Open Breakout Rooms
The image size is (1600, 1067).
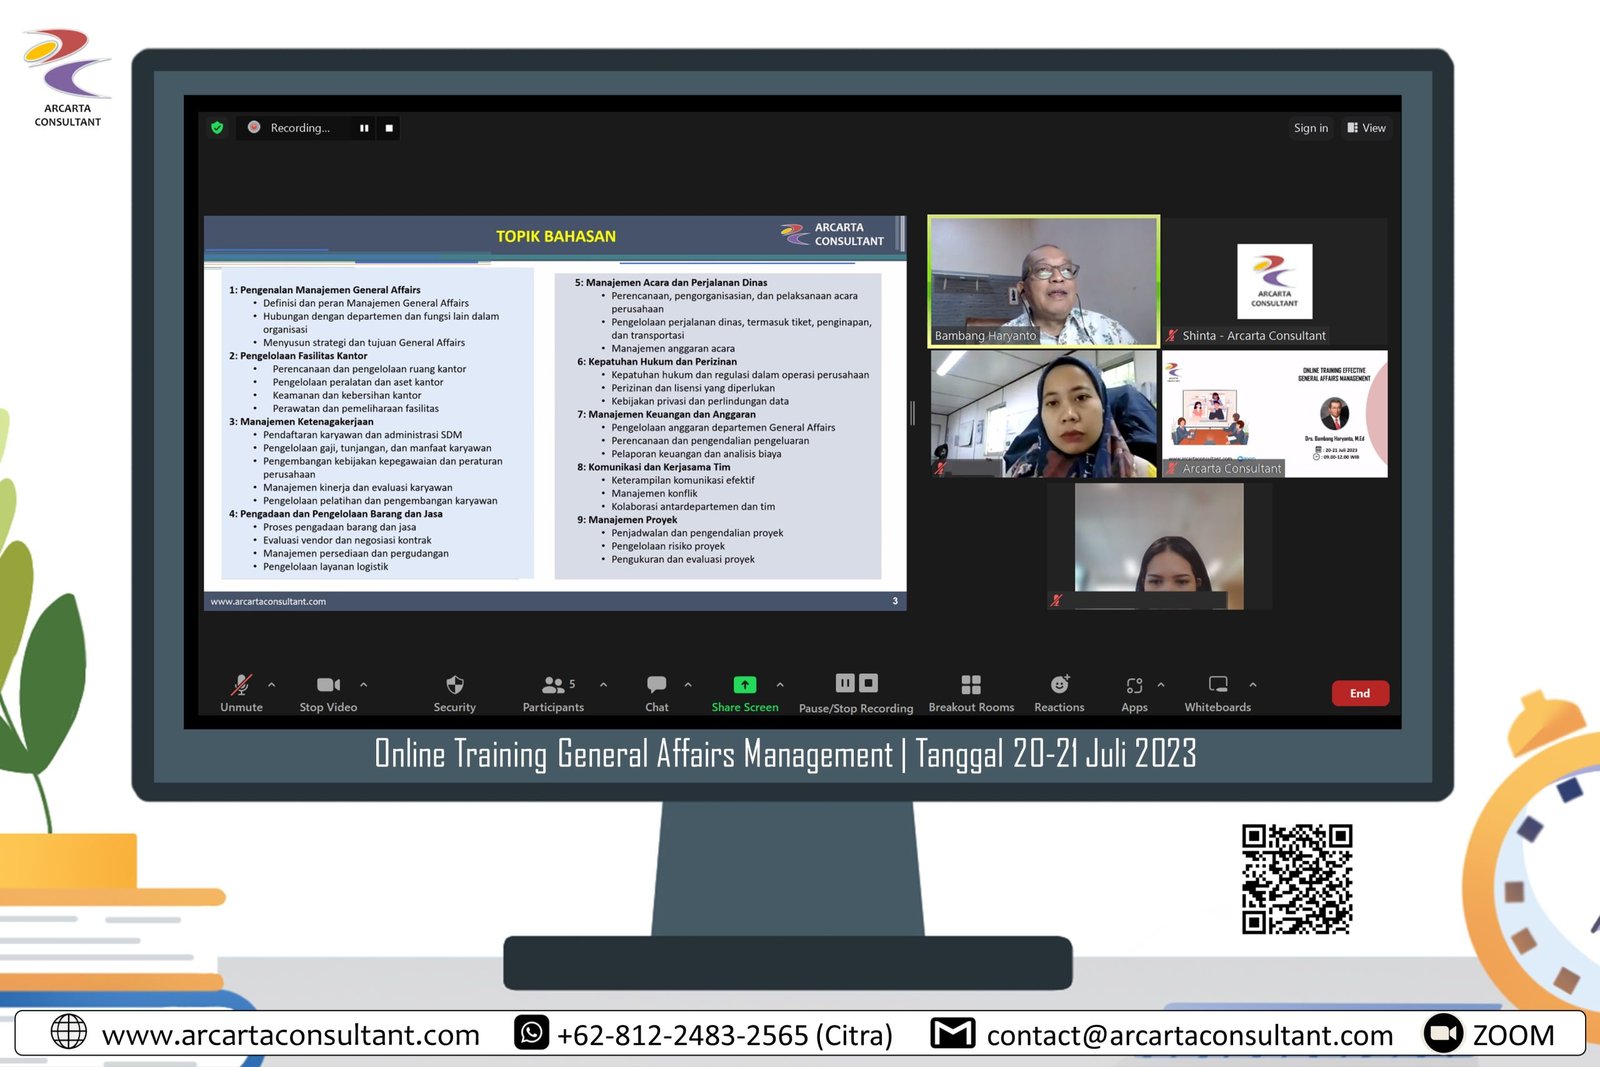(x=970, y=685)
